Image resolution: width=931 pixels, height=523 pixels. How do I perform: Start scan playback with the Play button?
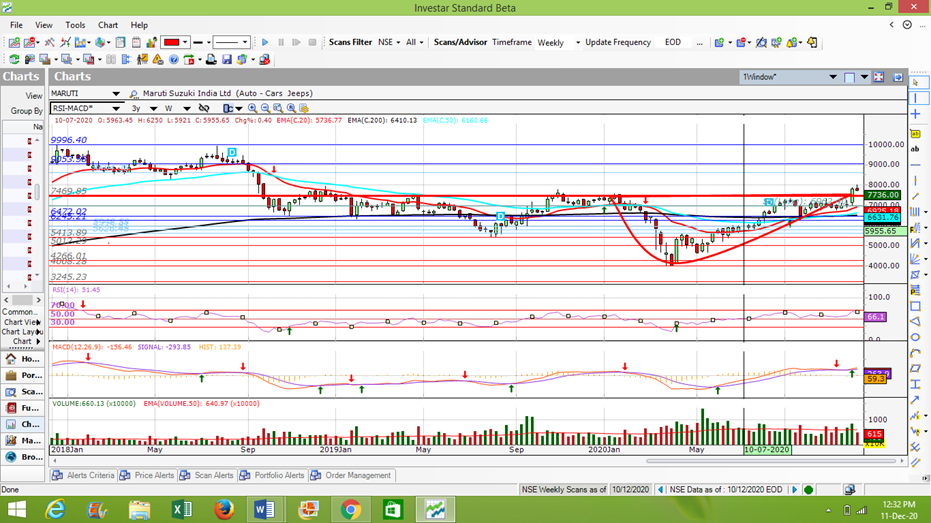pyautogui.click(x=265, y=42)
